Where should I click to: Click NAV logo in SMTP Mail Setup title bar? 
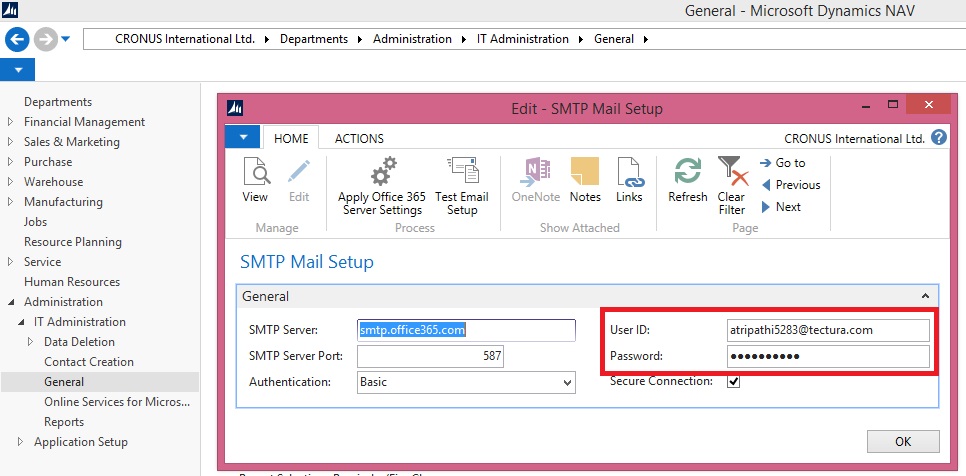[x=235, y=108]
